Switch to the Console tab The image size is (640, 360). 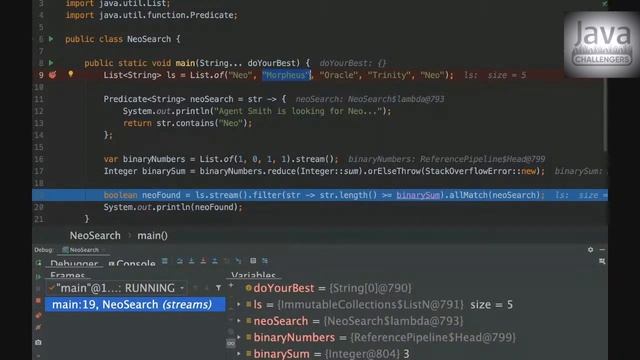coord(132,264)
